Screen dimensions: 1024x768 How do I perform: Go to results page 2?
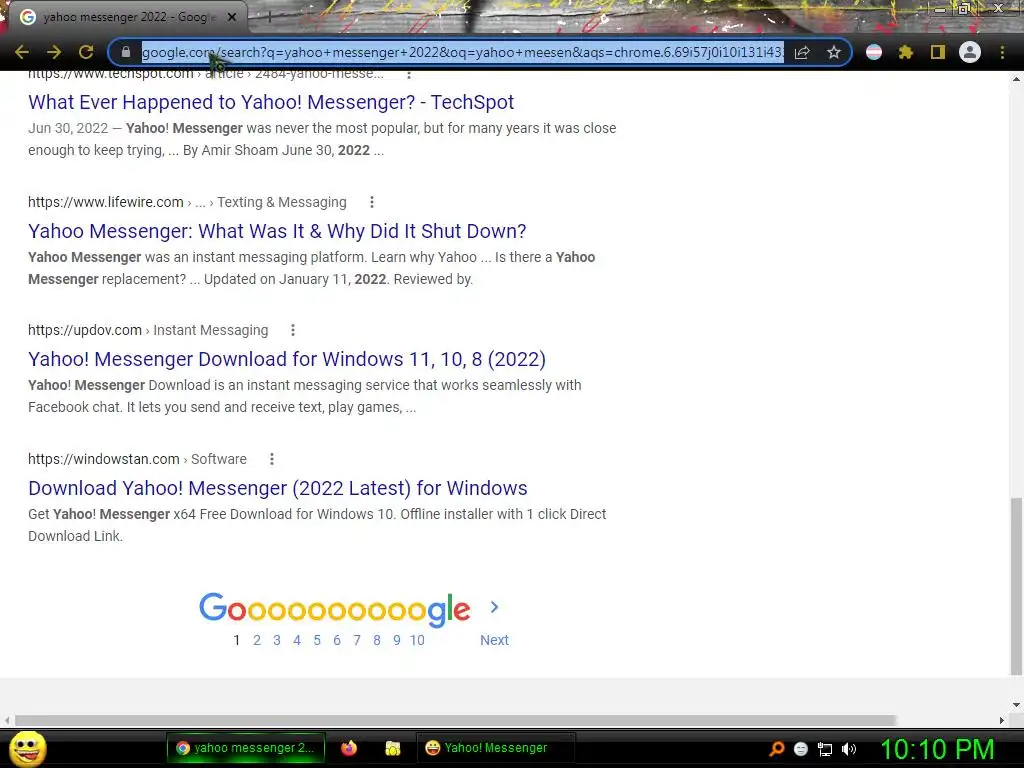point(257,640)
